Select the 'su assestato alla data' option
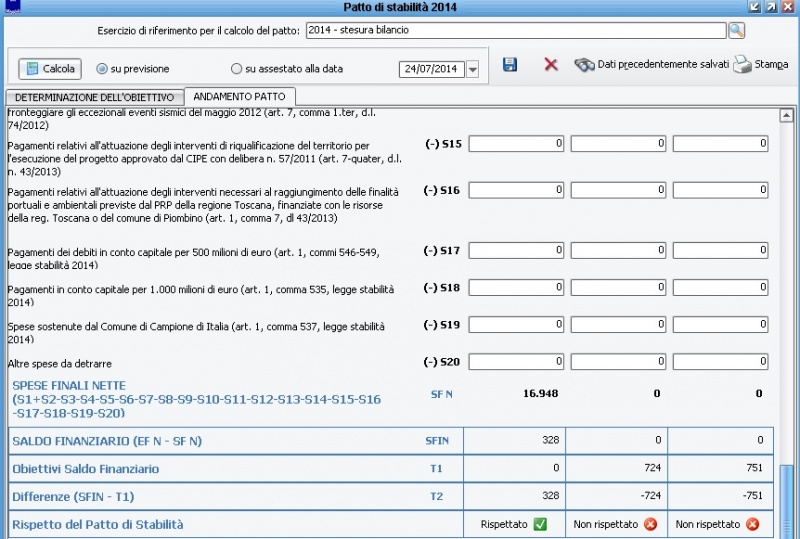This screenshot has height=539, width=800. point(236,69)
